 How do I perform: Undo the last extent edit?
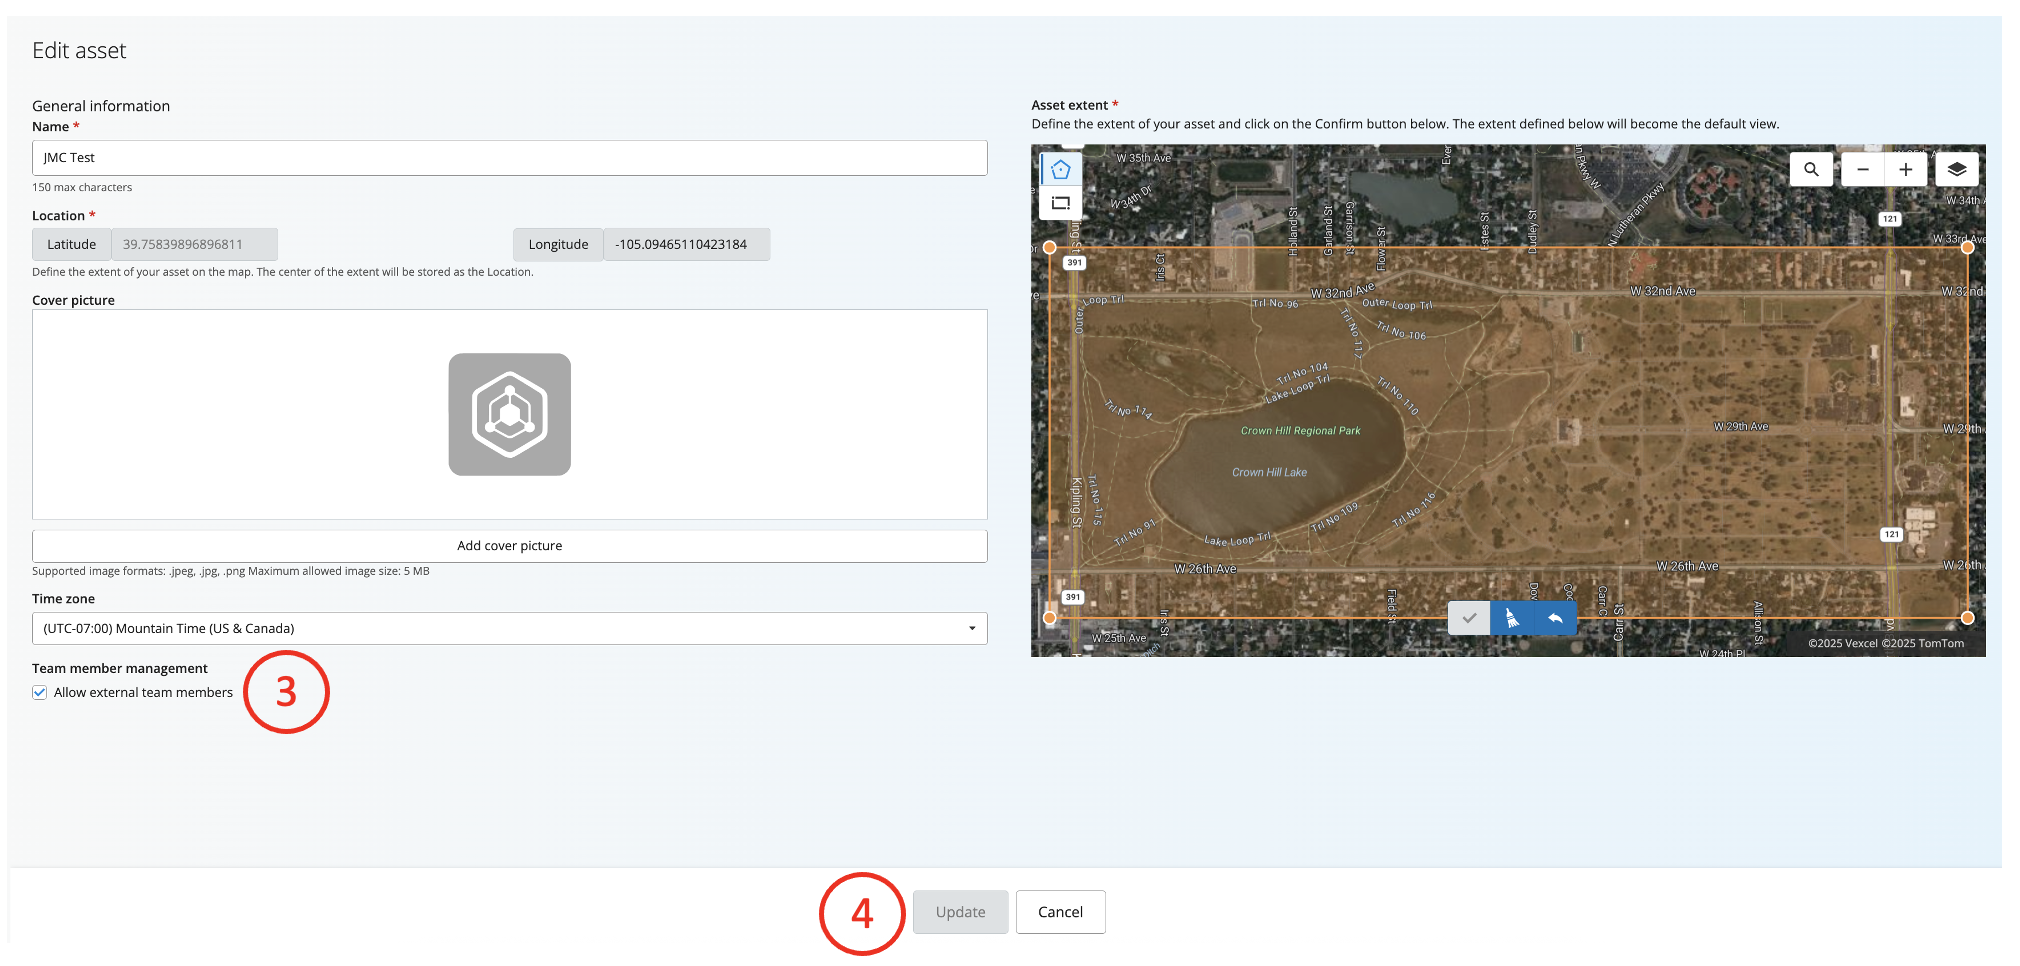point(1555,618)
